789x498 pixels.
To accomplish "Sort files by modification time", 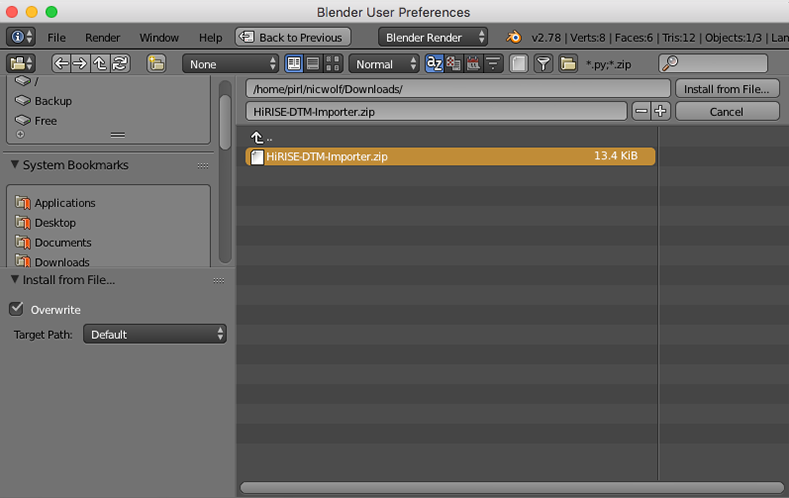I will 474,63.
